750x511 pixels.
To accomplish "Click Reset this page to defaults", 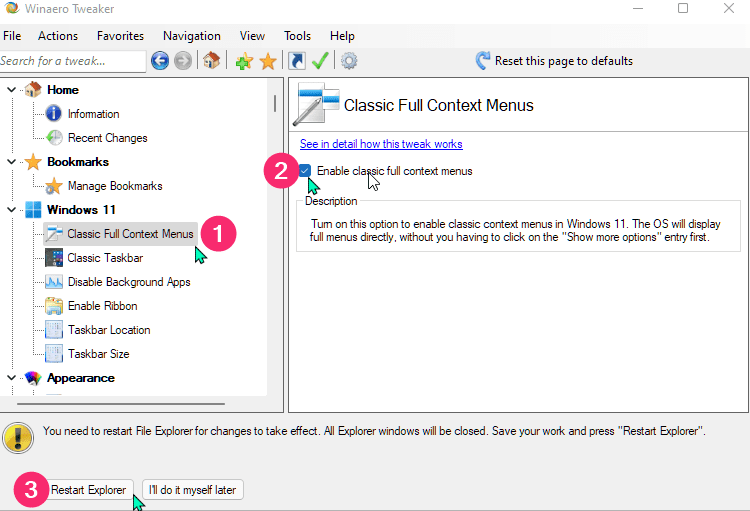I will [x=563, y=61].
